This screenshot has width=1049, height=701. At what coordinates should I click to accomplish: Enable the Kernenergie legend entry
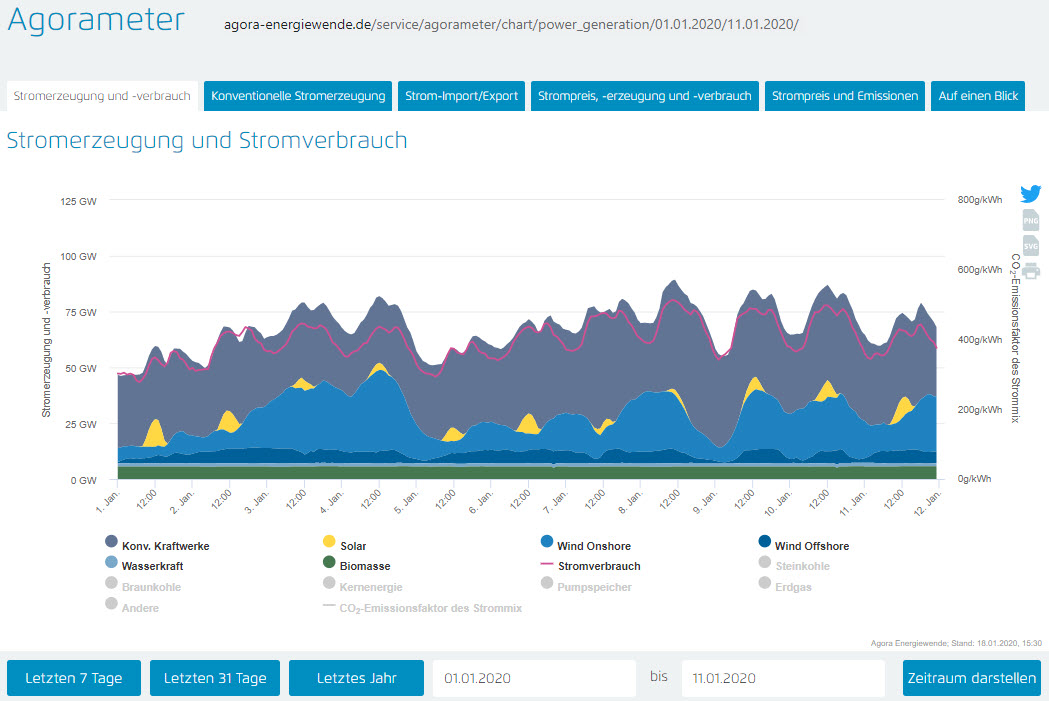coord(371,587)
